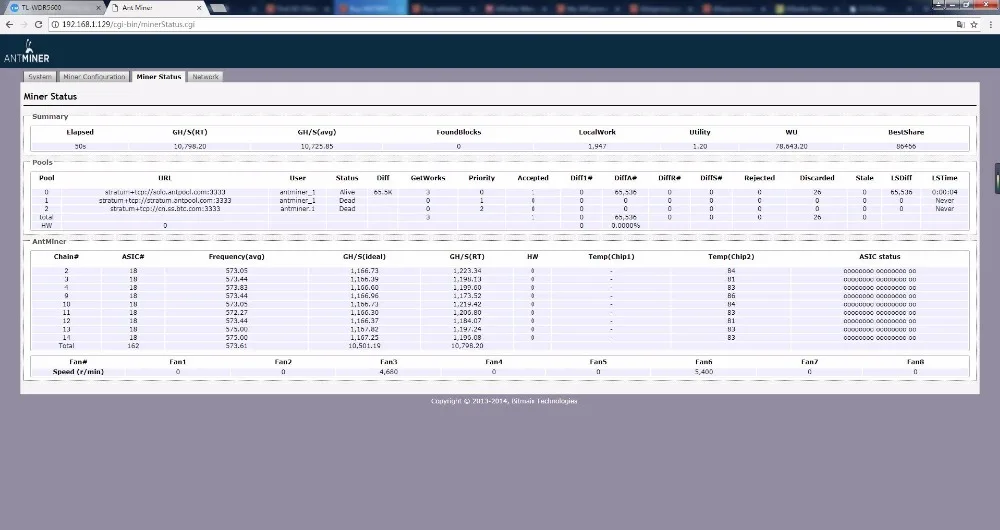Click the Elapsed column header
Screen dimensions: 1000x530
[80, 132]
